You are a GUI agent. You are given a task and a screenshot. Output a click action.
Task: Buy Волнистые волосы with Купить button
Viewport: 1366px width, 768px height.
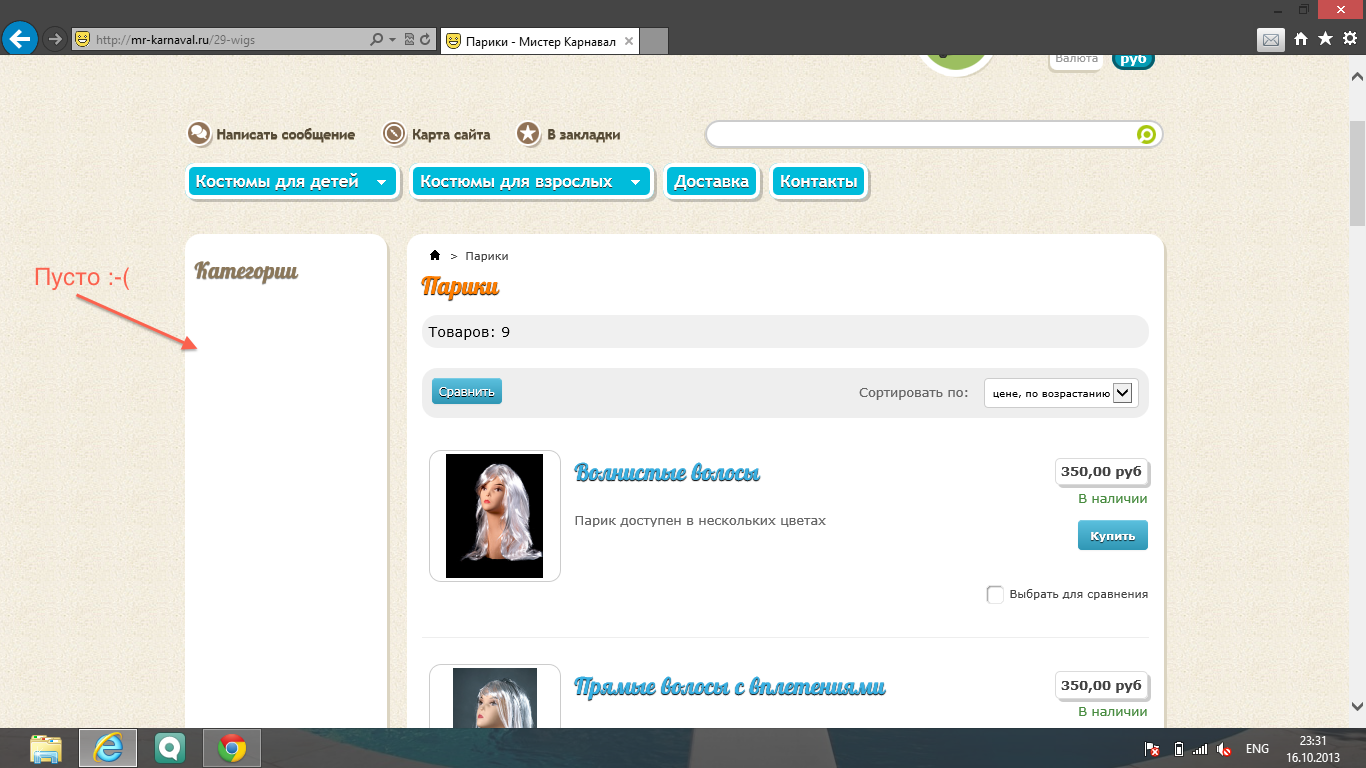point(1113,536)
